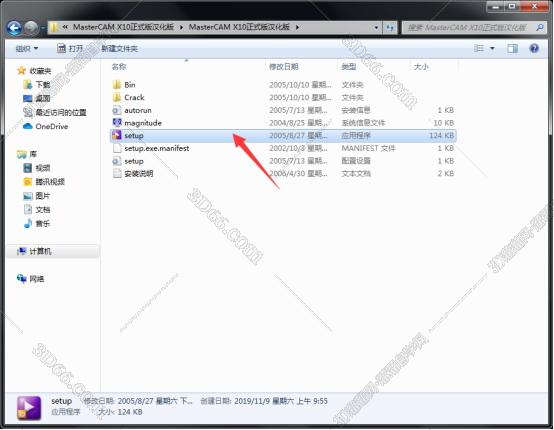Viewport: 554px width, 430px height.
Task: Open the 组织 menu dropdown
Action: [27, 48]
